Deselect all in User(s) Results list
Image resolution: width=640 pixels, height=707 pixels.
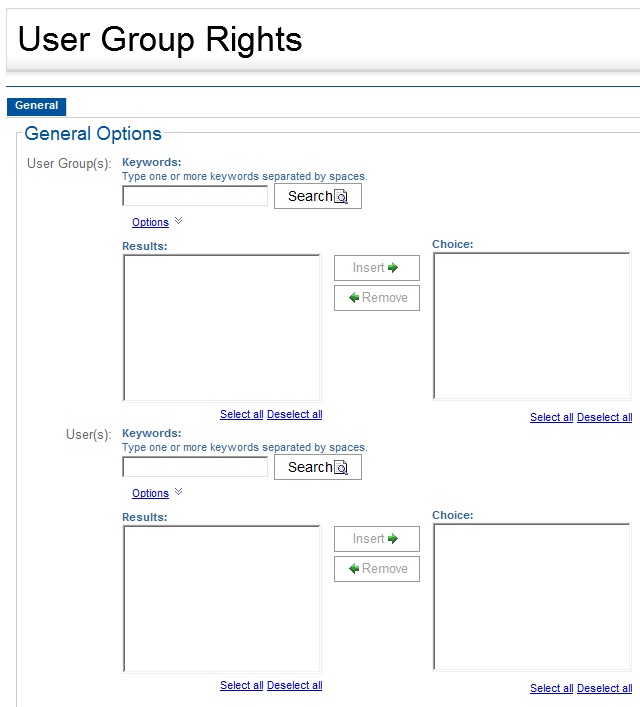294,686
